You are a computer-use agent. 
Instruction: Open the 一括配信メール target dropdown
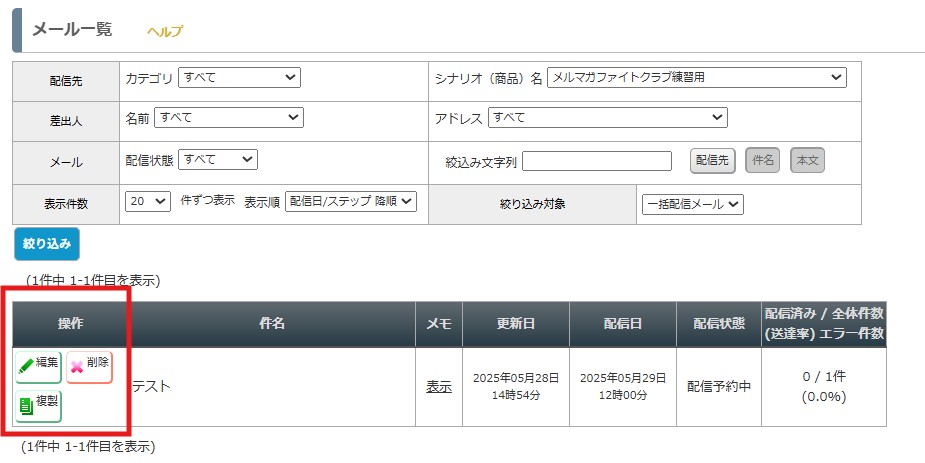pos(693,204)
